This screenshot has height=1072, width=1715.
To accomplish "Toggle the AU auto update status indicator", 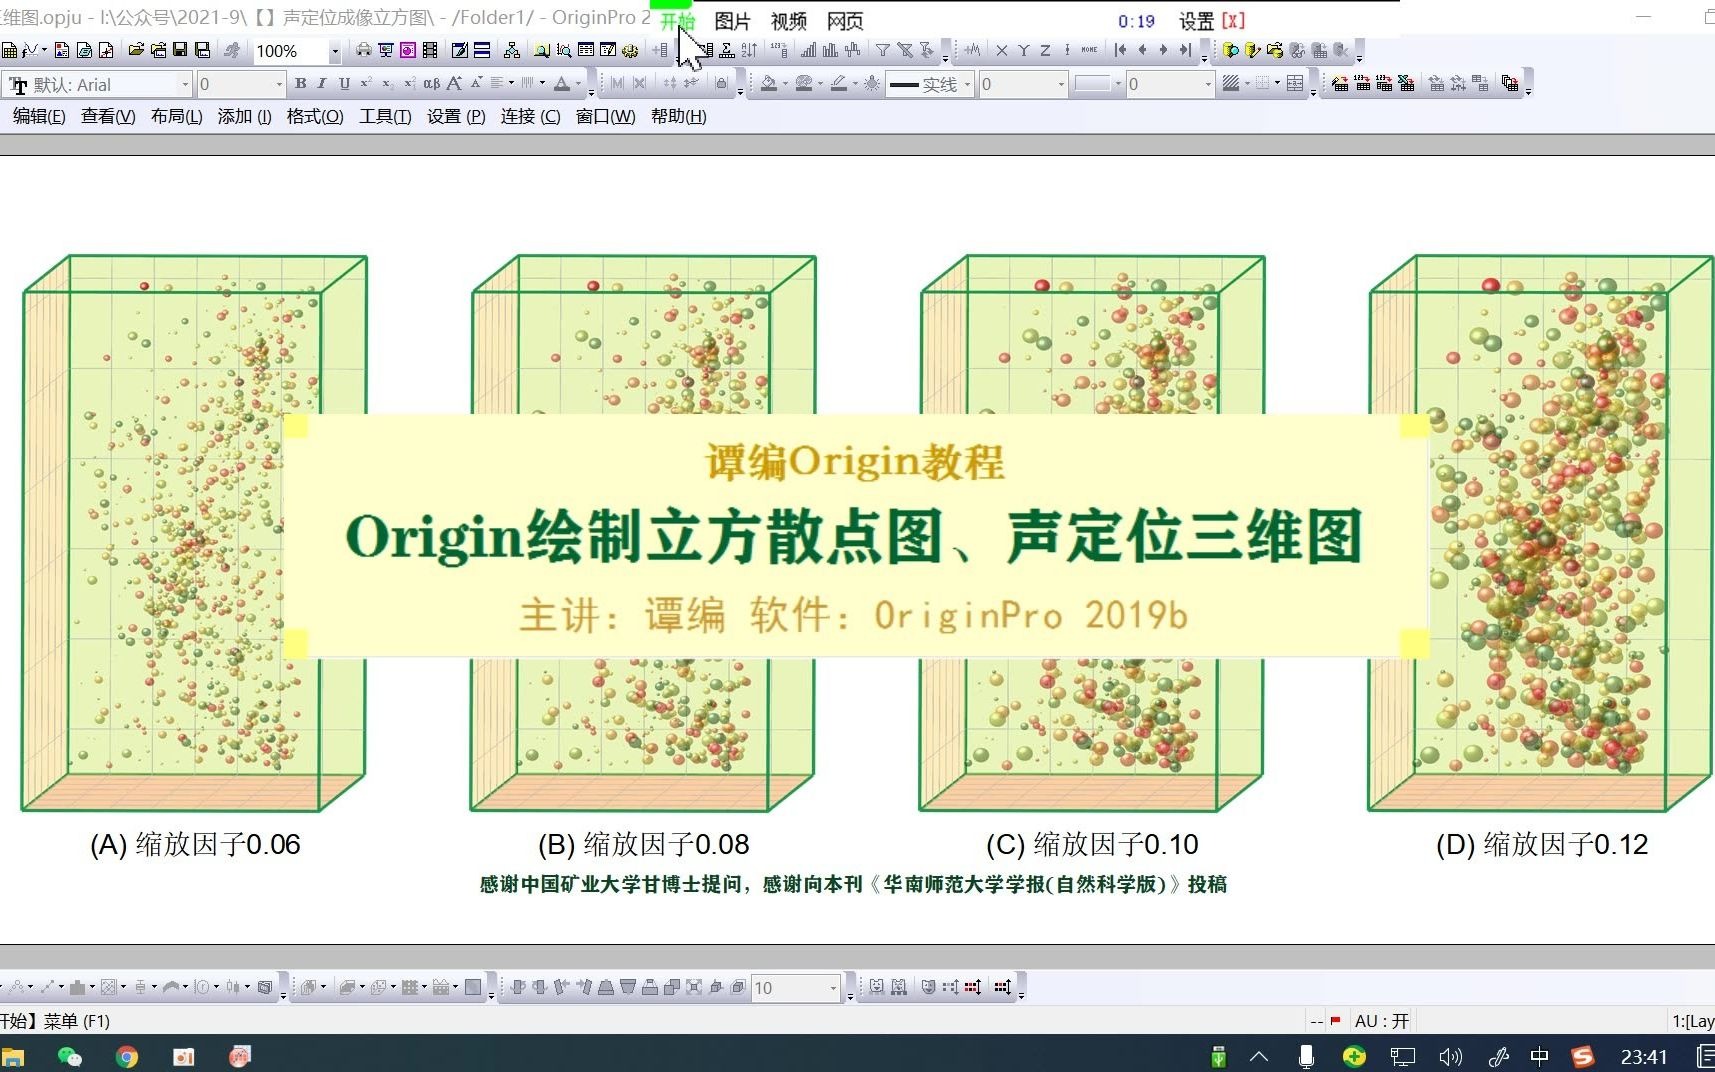I will [x=1382, y=1021].
